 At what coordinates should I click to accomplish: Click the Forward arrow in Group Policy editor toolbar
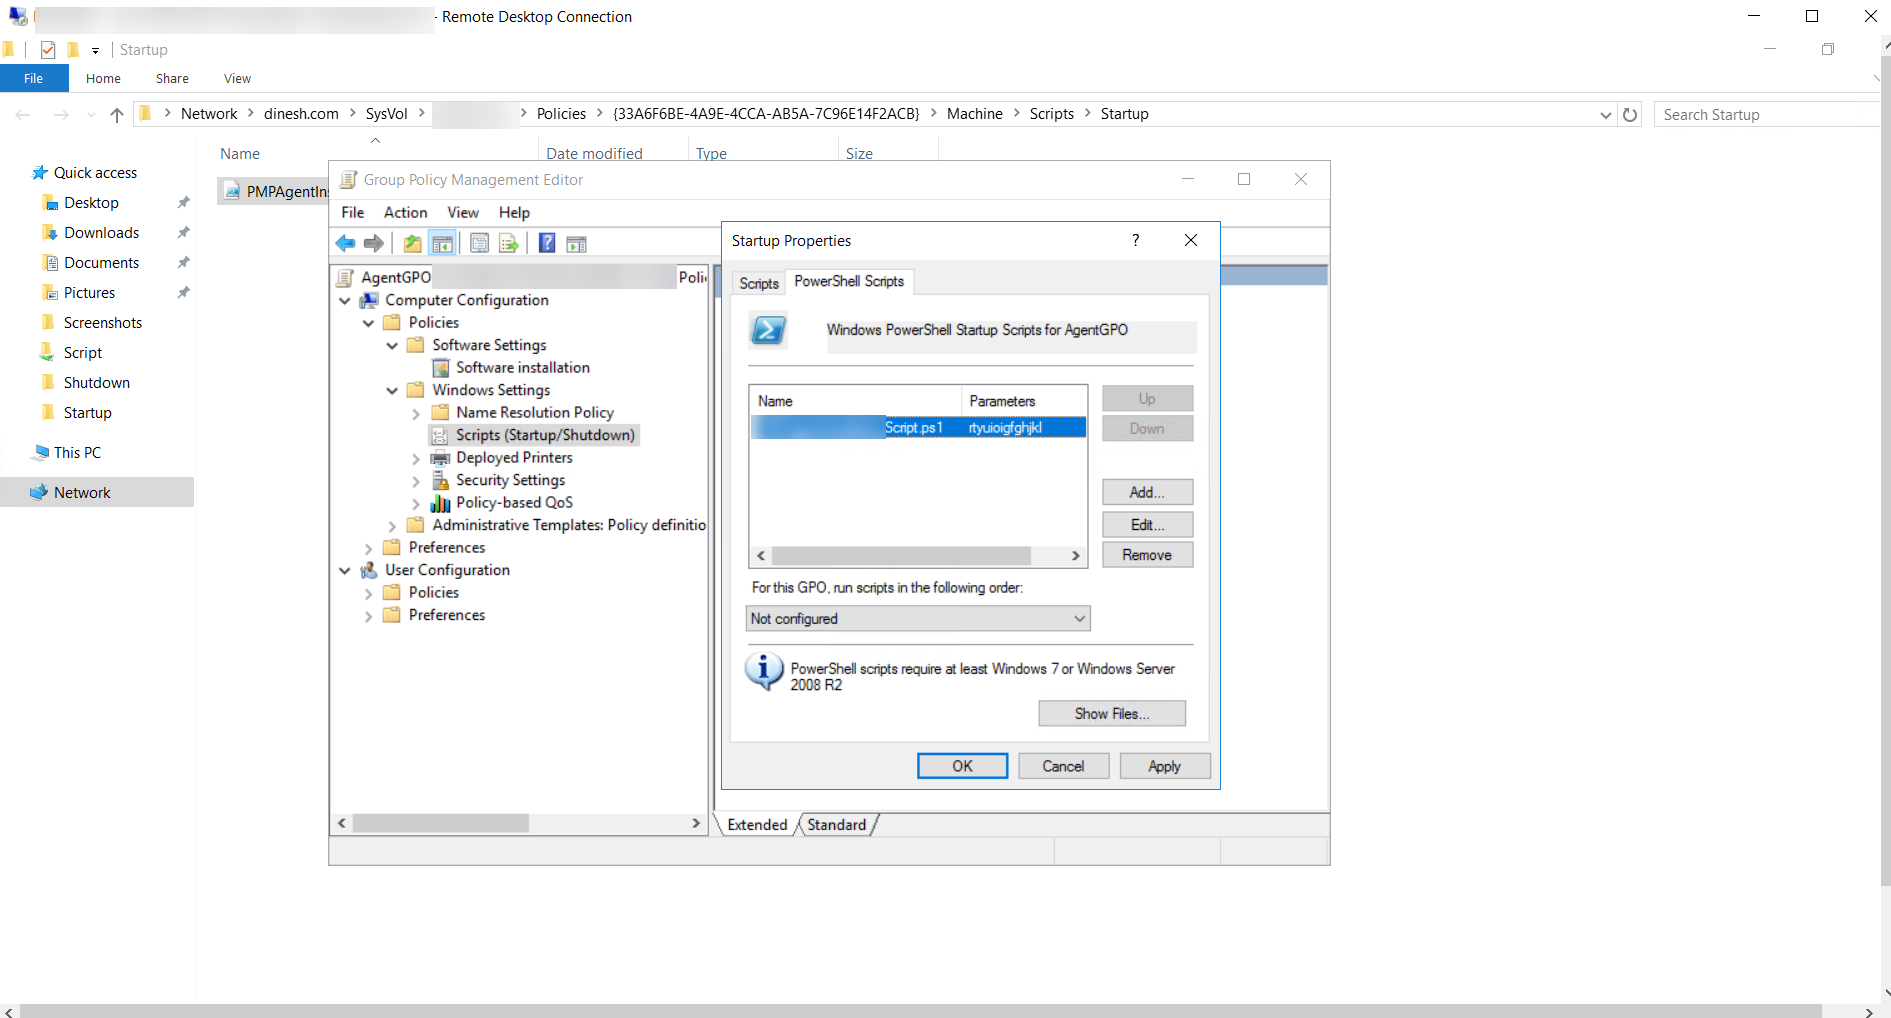tap(374, 243)
